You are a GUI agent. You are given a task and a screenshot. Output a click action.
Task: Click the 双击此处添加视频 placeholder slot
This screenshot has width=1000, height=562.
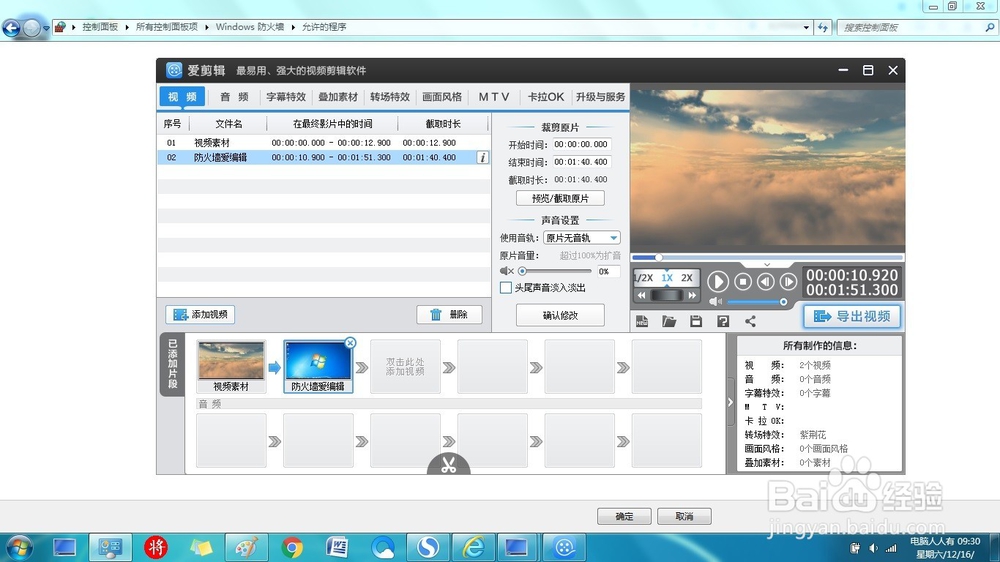pyautogui.click(x=405, y=366)
